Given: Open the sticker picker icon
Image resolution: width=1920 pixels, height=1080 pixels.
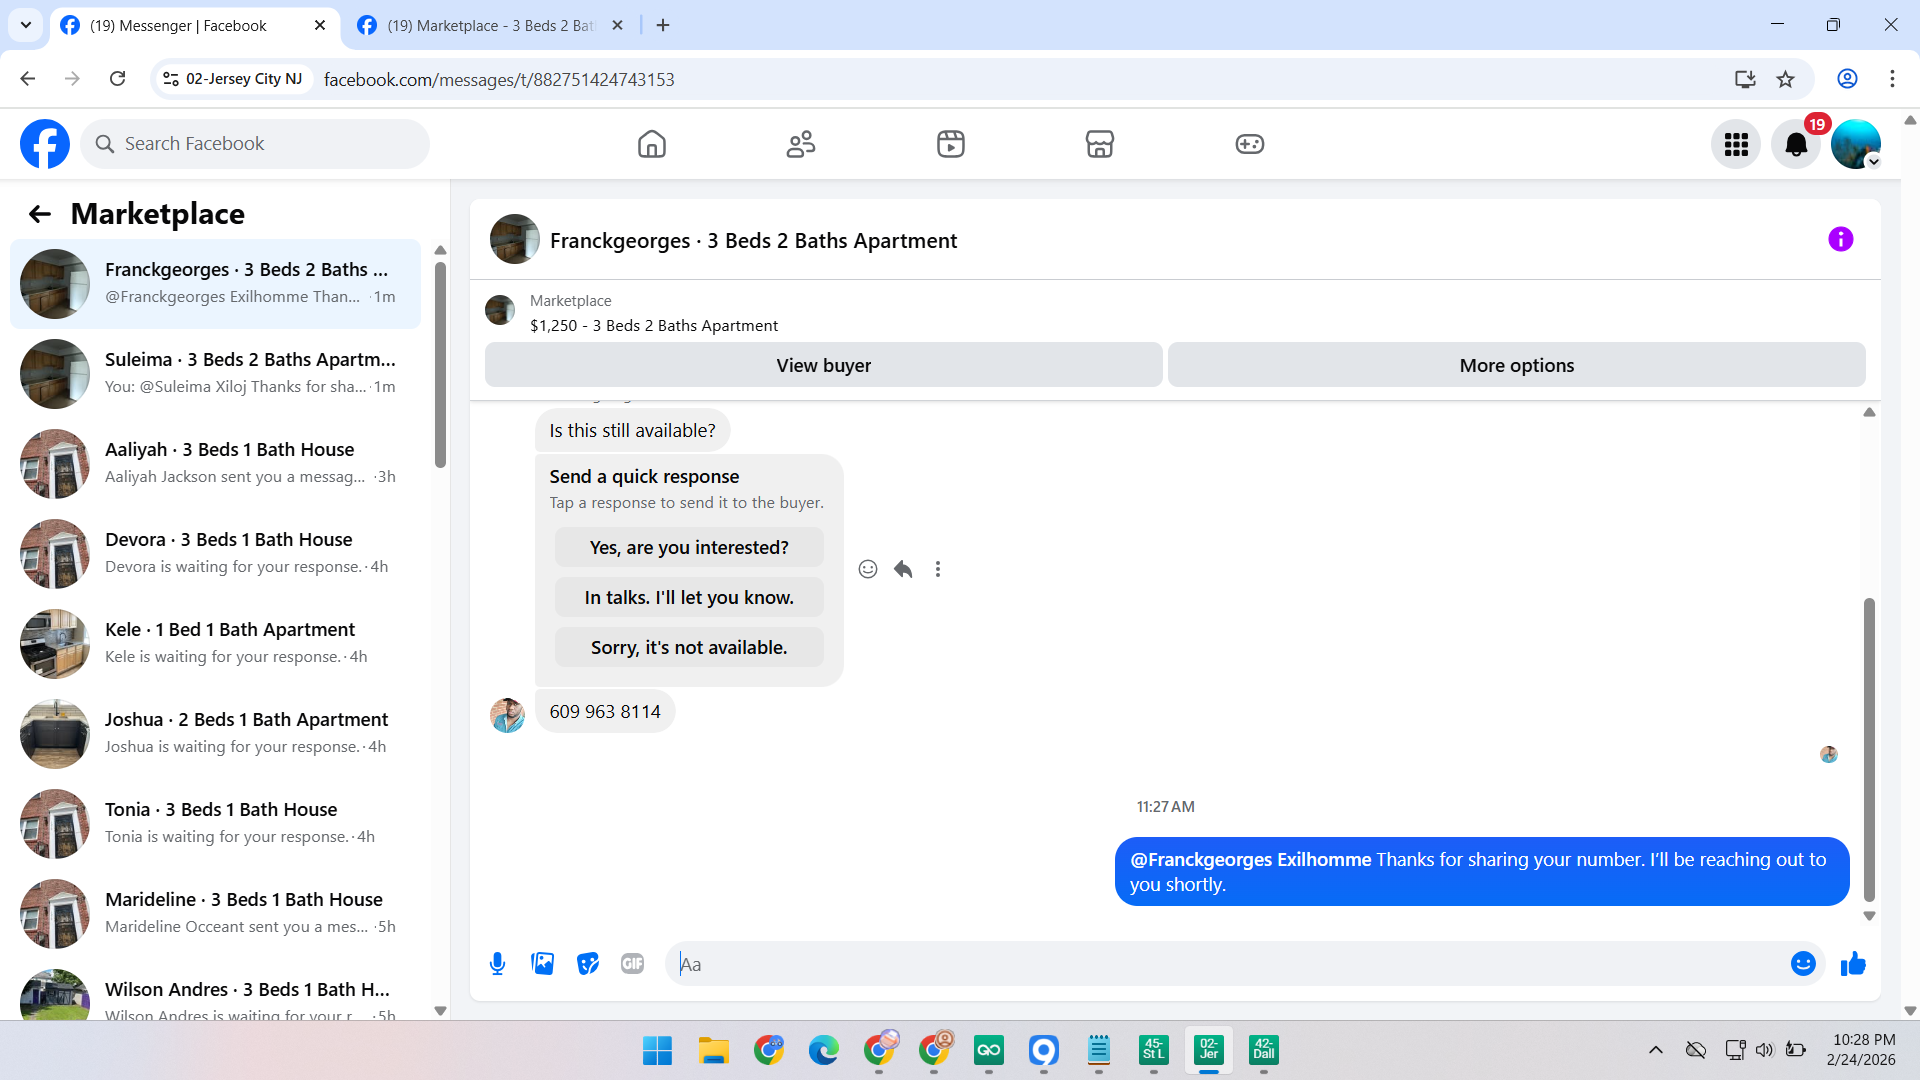Looking at the screenshot, I should point(588,963).
